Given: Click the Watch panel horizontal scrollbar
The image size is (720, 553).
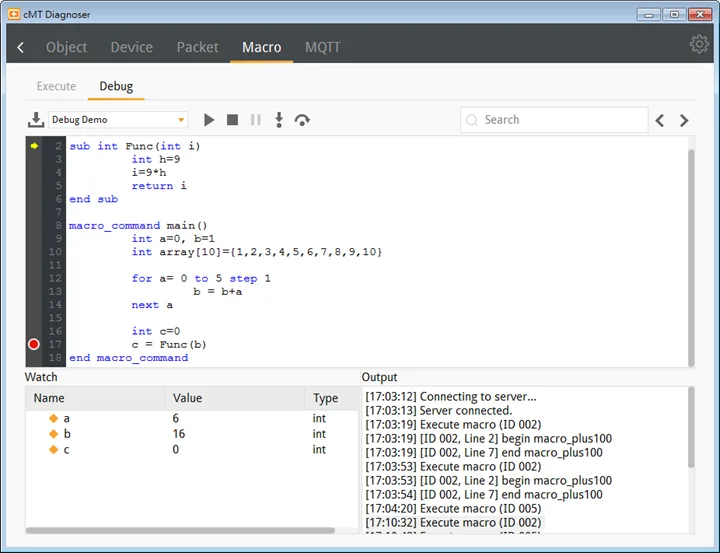Looking at the screenshot, I should pos(180,530).
